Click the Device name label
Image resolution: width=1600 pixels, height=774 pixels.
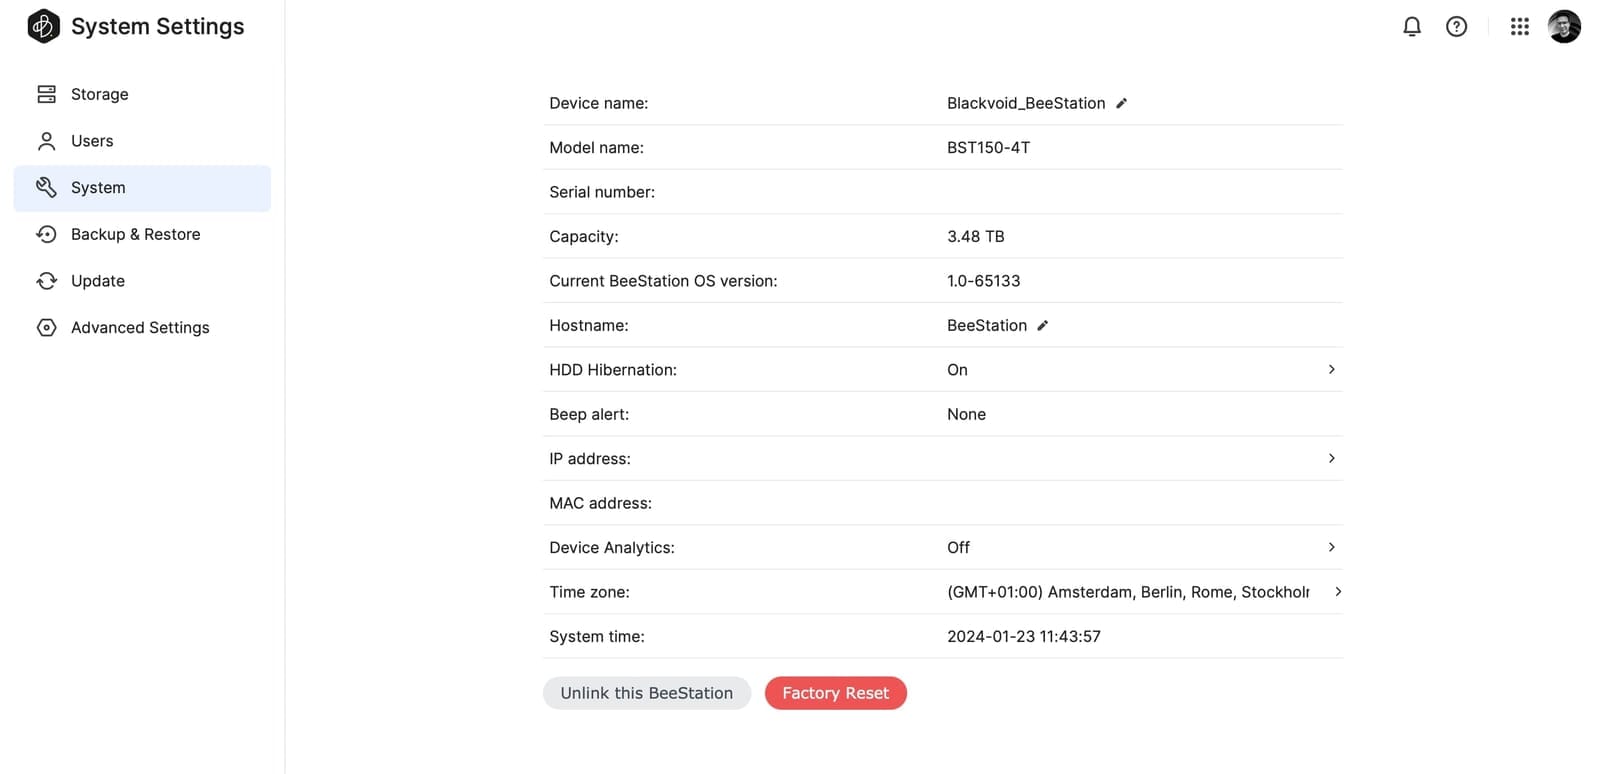click(598, 103)
